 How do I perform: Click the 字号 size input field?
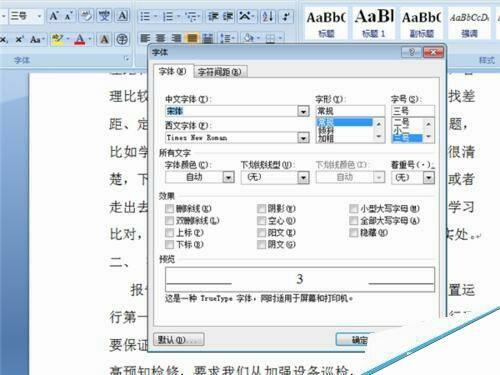413,111
